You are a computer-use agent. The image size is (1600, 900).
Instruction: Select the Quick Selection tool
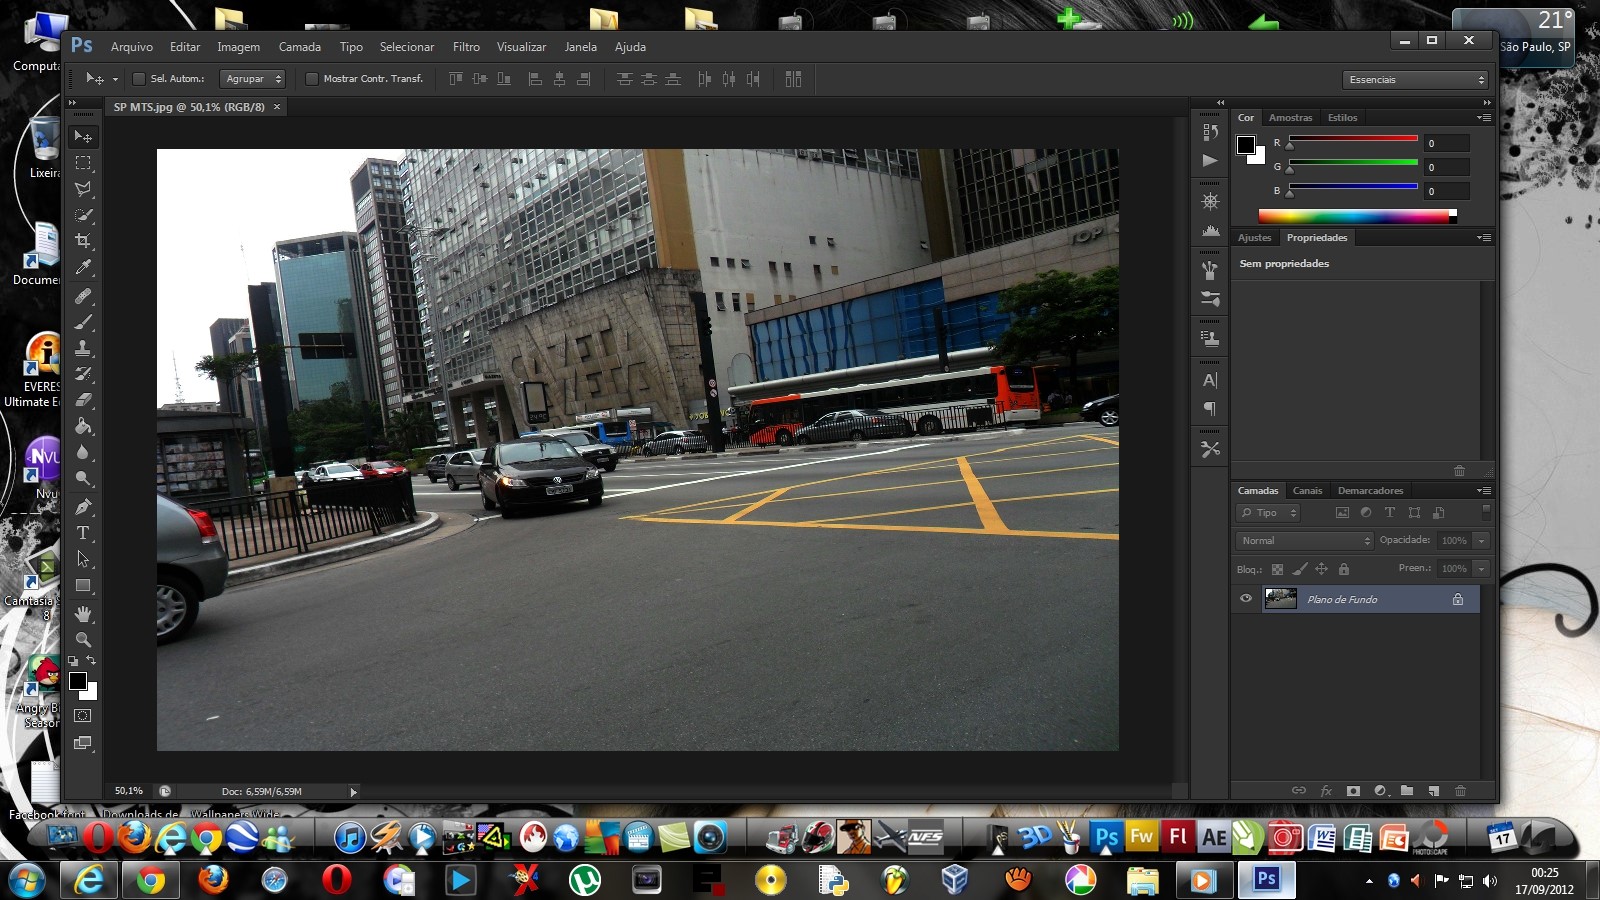coord(83,215)
